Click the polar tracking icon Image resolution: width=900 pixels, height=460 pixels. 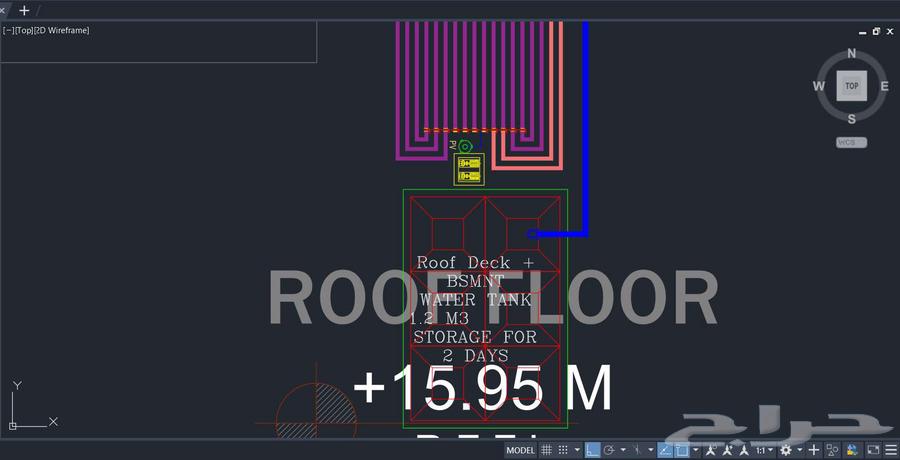[610, 451]
